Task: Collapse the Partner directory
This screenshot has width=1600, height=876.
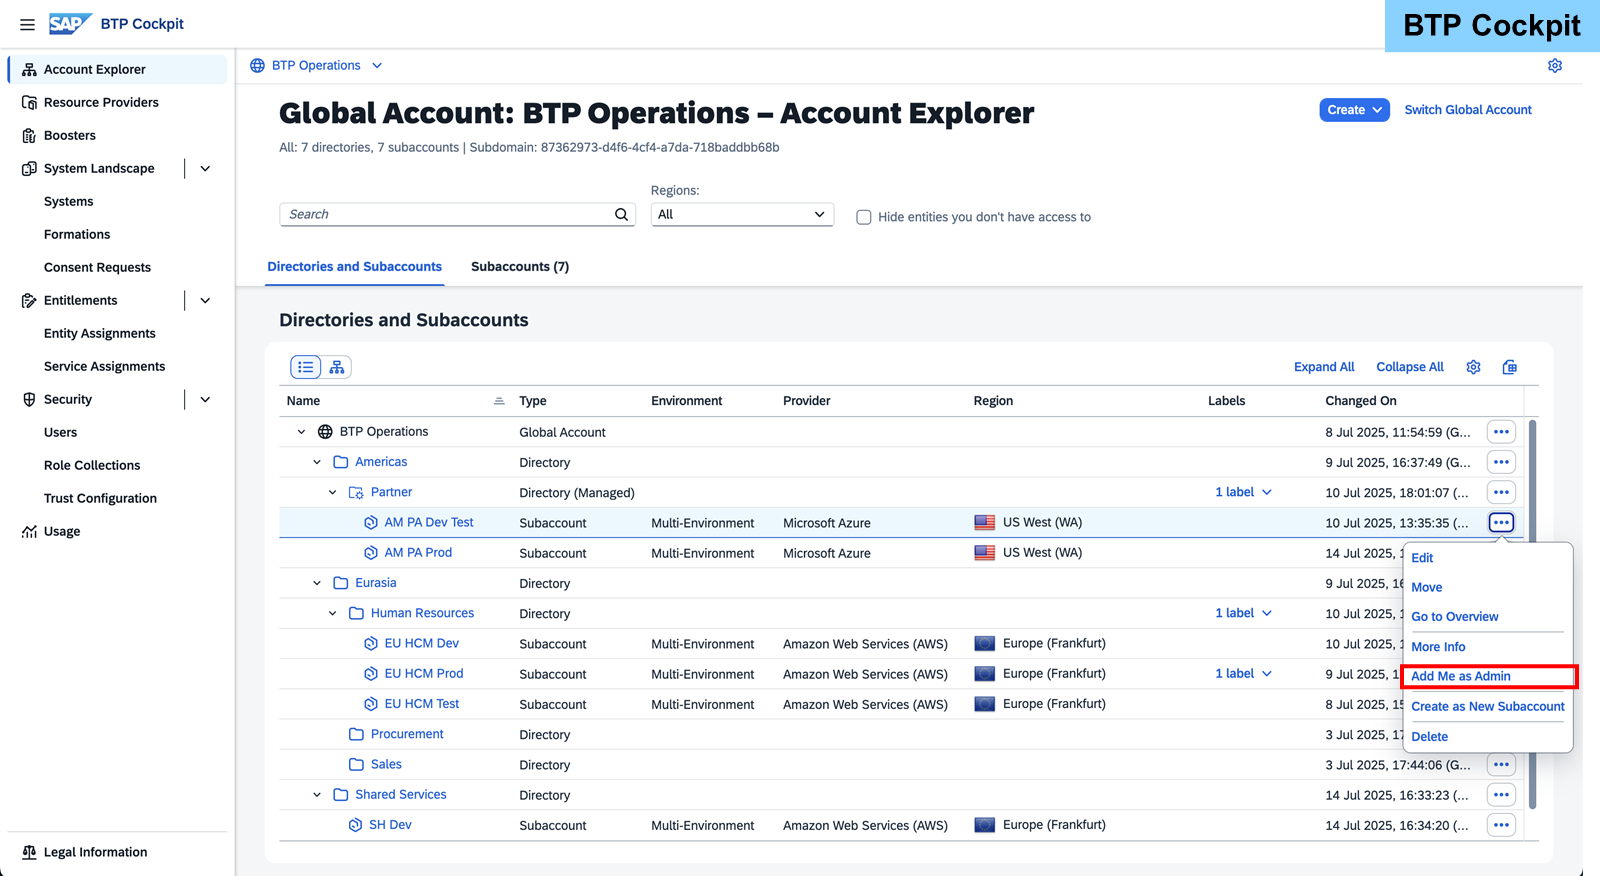Action: (333, 492)
